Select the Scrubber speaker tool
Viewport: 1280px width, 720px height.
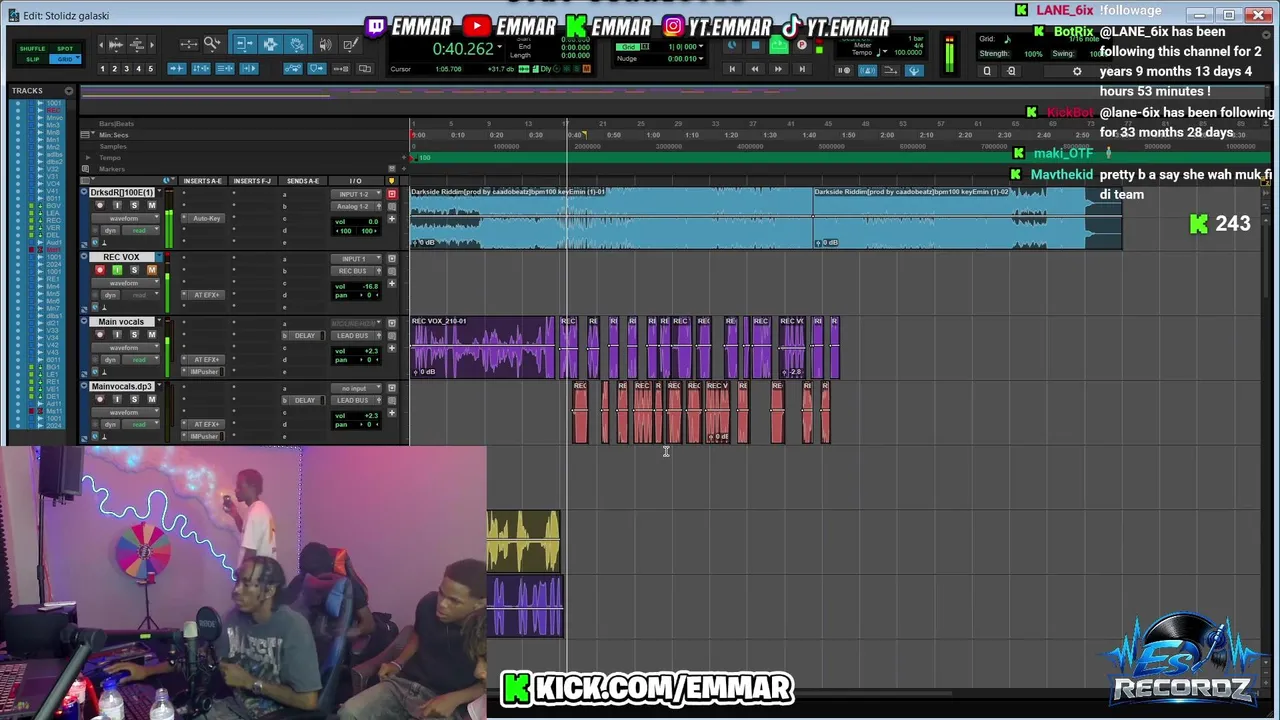[x=326, y=44]
